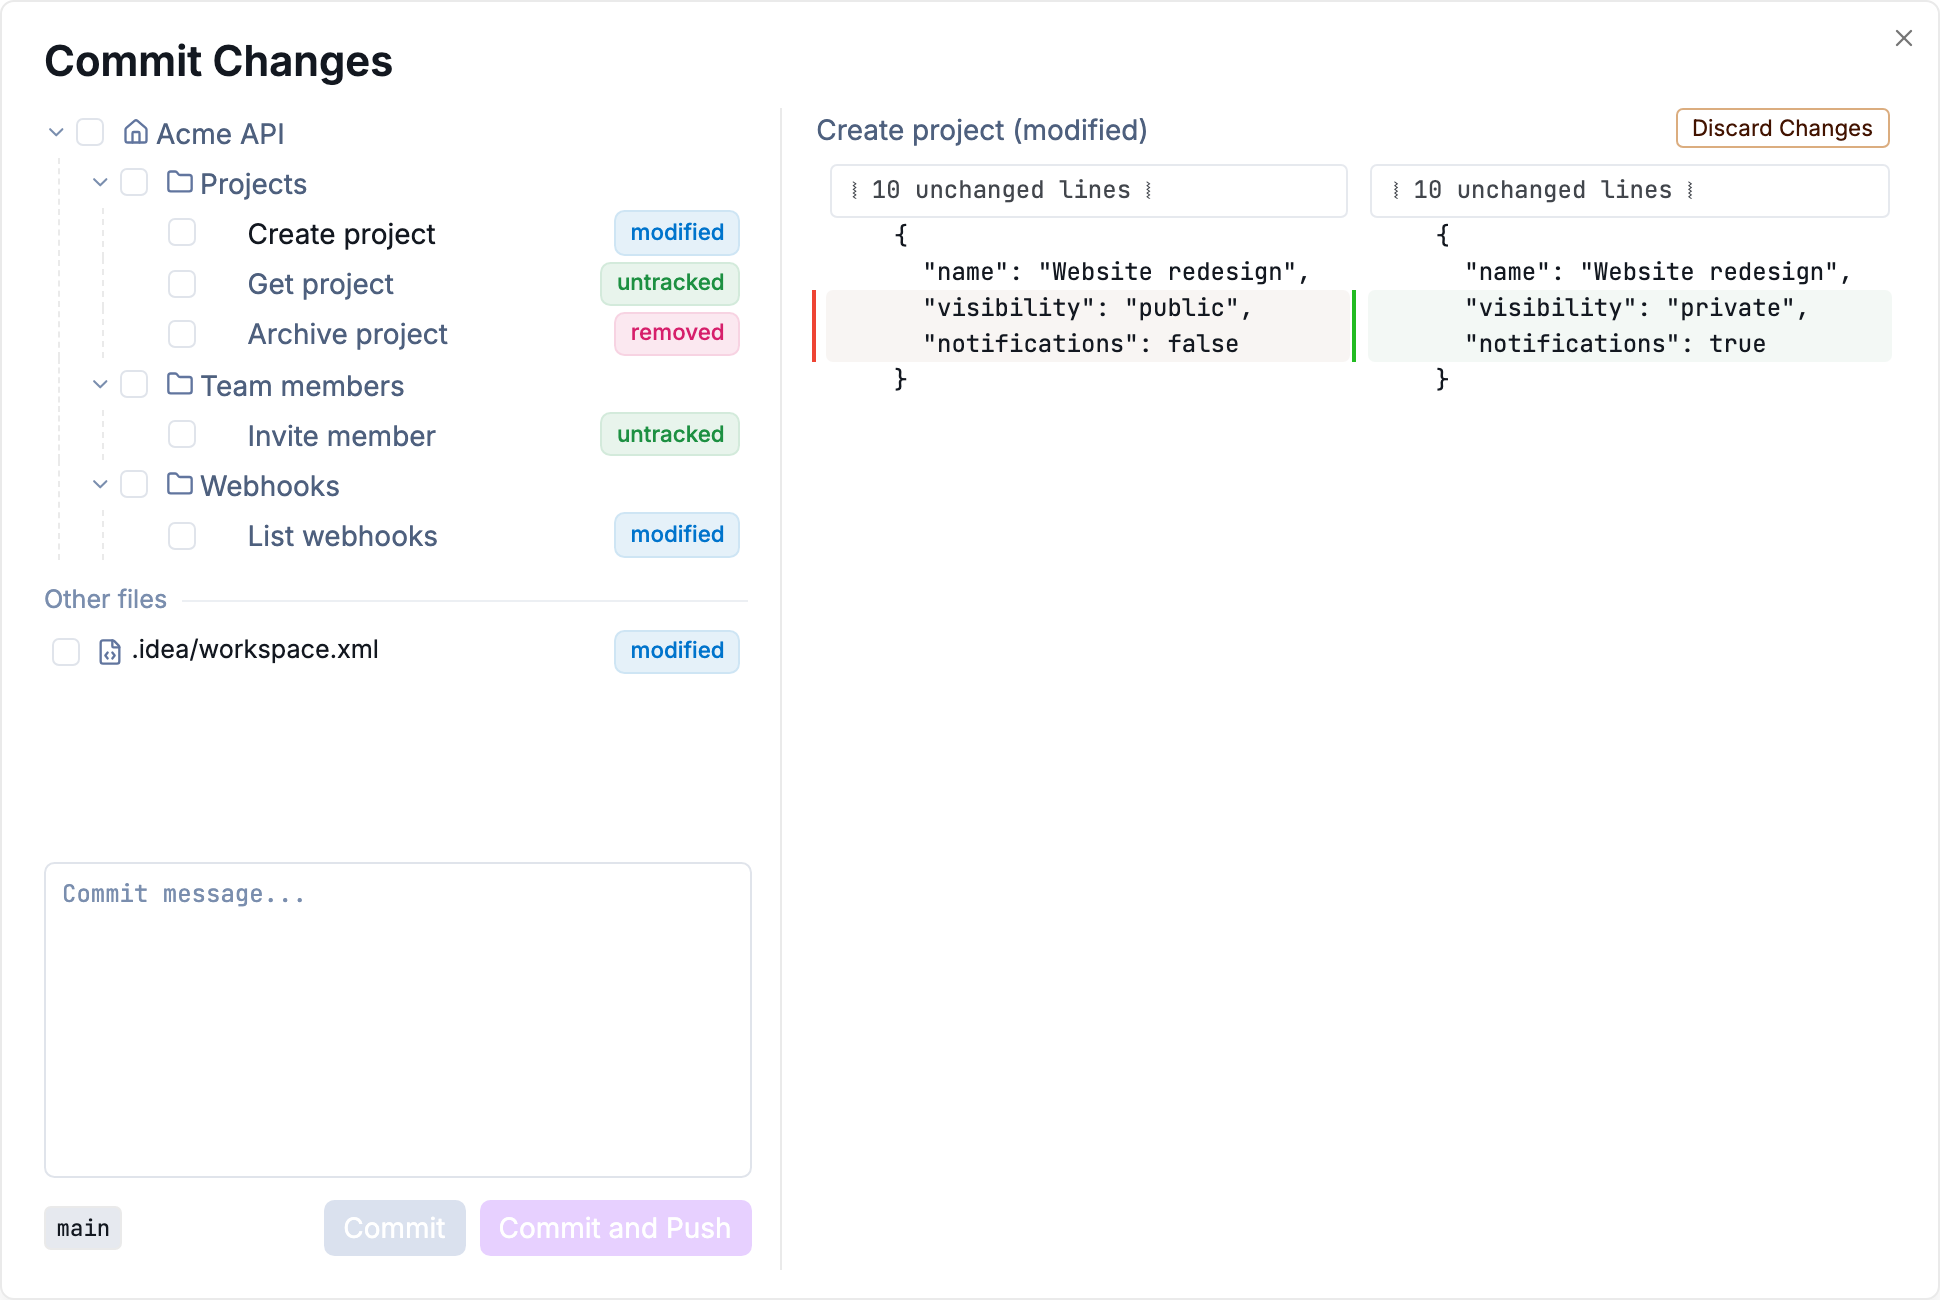Image resolution: width=1940 pixels, height=1300 pixels.
Task: Collapse the Webhooks folder chevron
Action: [100, 484]
